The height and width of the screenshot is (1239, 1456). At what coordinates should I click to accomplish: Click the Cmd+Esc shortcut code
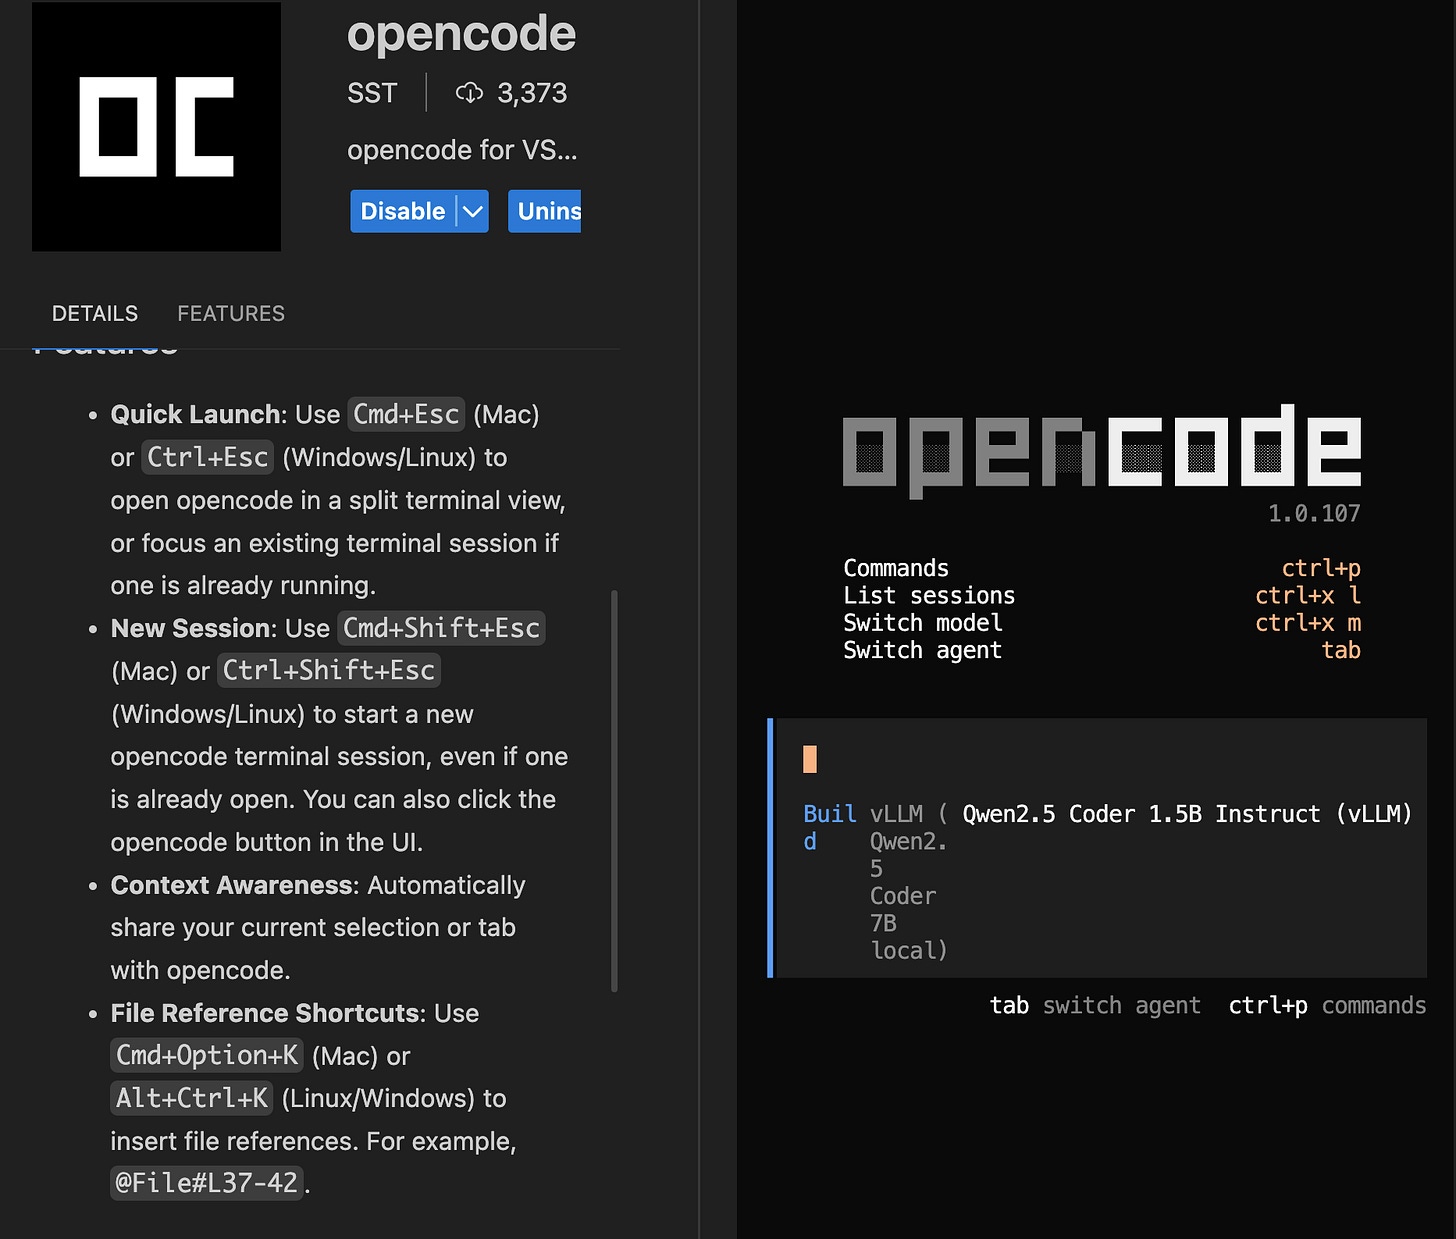coord(407,414)
